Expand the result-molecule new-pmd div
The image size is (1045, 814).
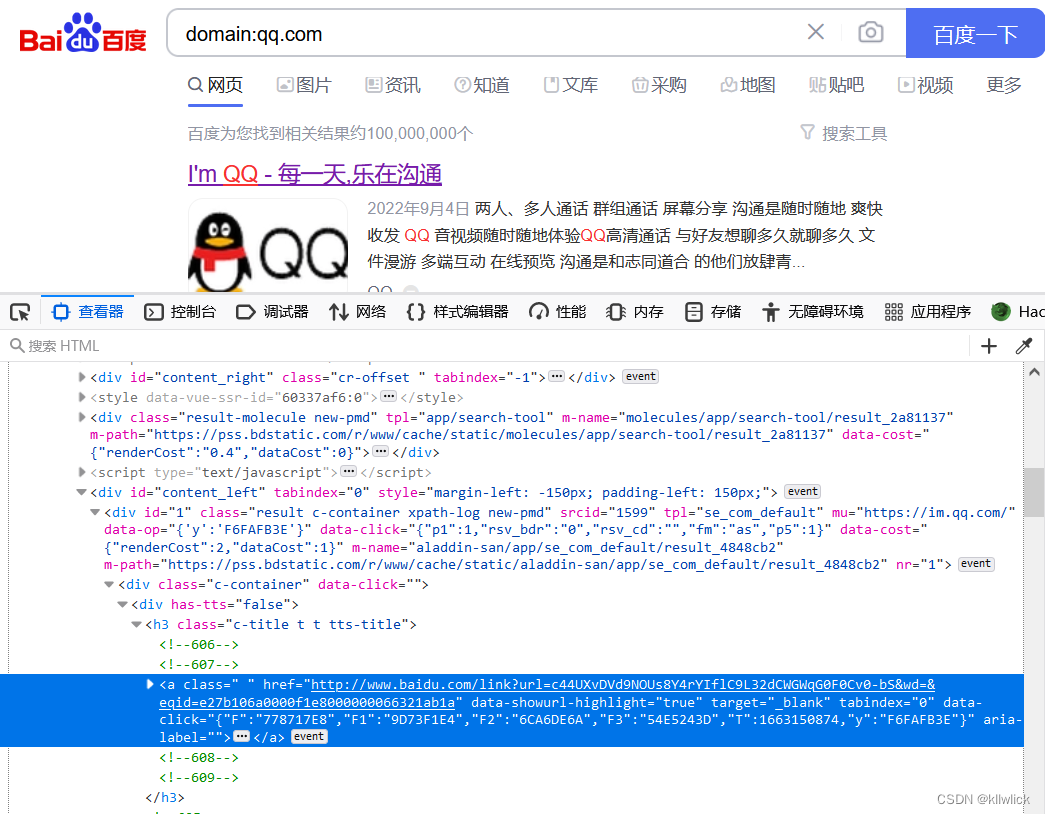(x=82, y=417)
